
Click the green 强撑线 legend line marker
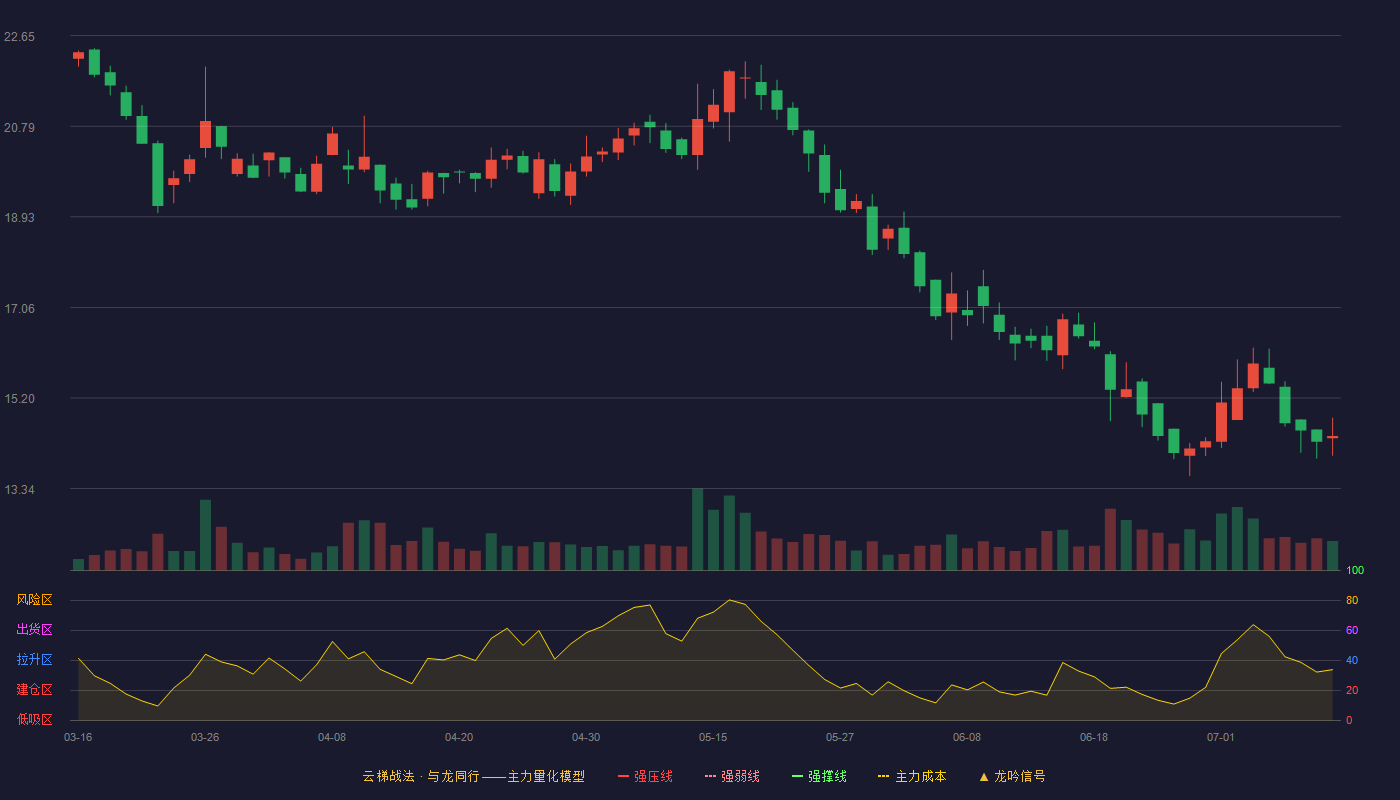(x=797, y=776)
